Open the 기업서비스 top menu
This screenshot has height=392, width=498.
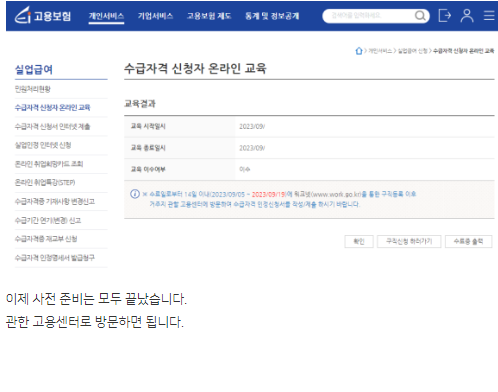coord(155,16)
